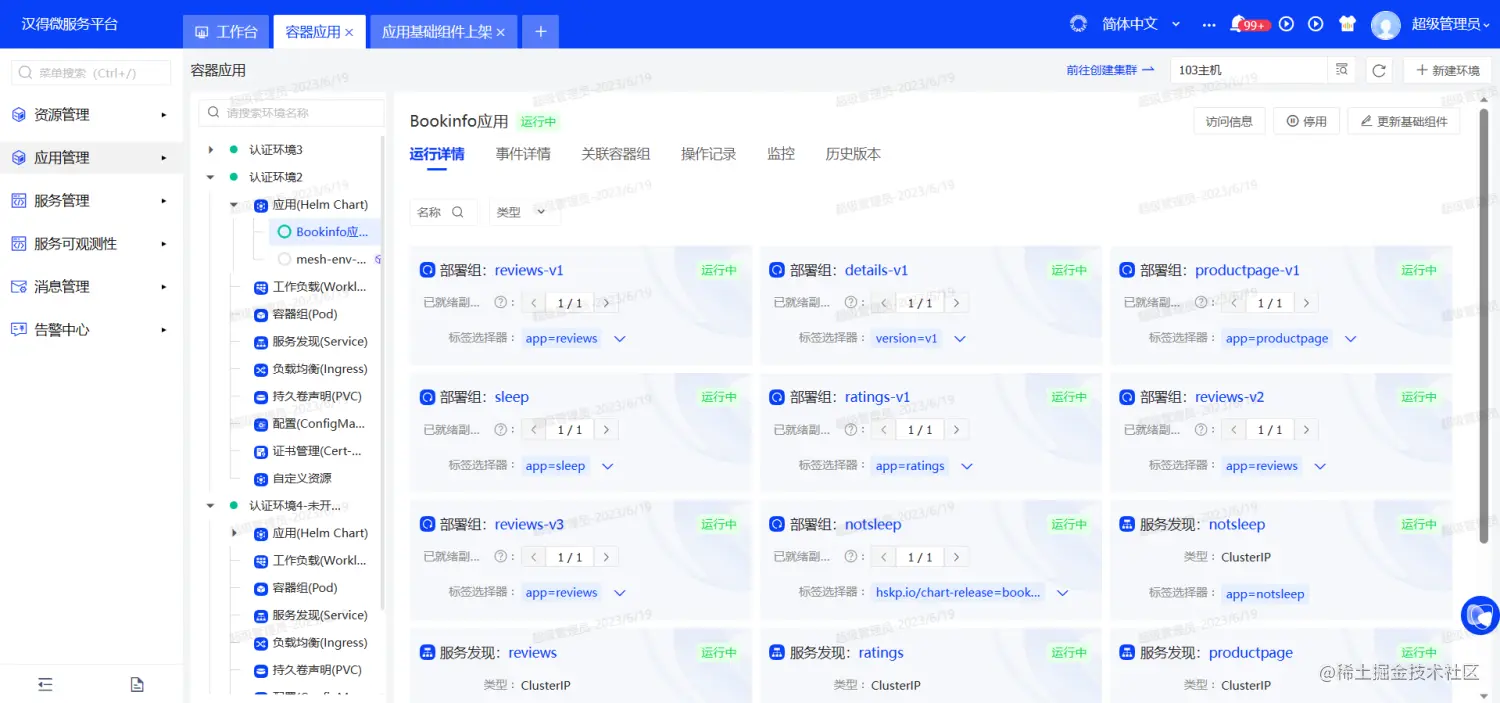Collapse the 认证环境4 tree node
The width and height of the screenshot is (1500, 703).
click(210, 506)
